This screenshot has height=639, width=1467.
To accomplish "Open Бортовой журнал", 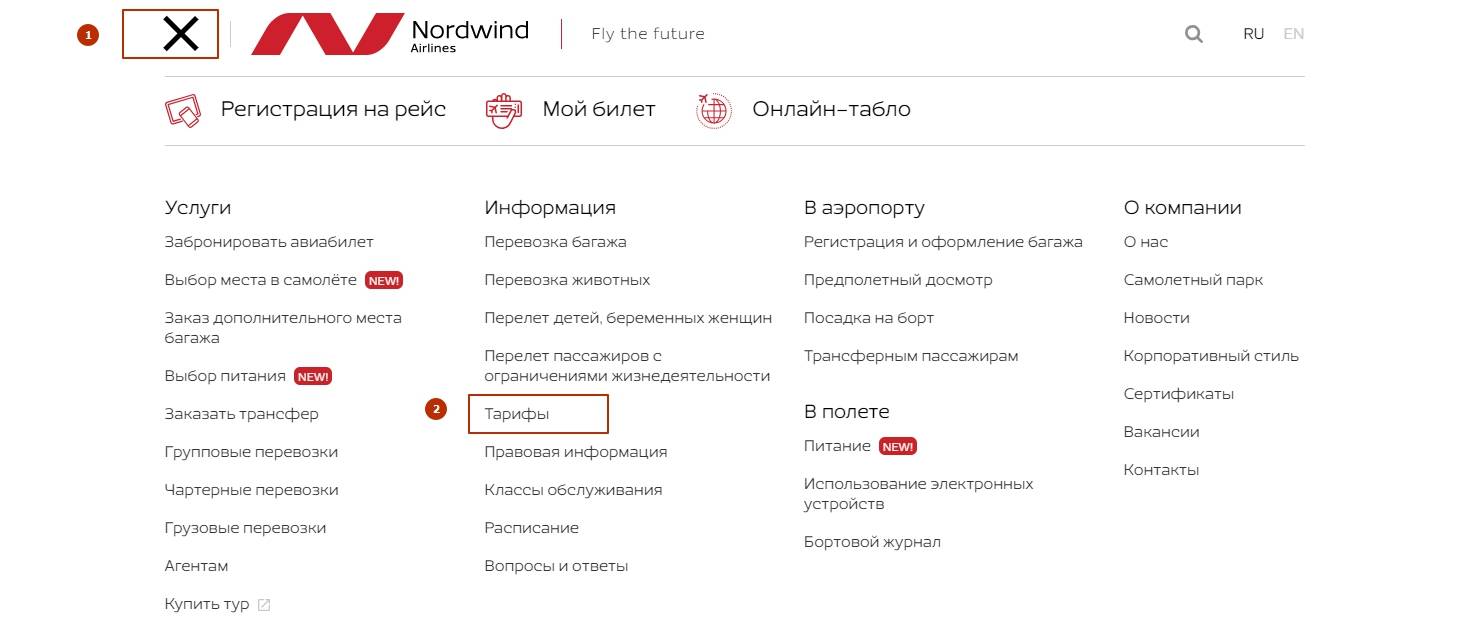I will pos(872,542).
